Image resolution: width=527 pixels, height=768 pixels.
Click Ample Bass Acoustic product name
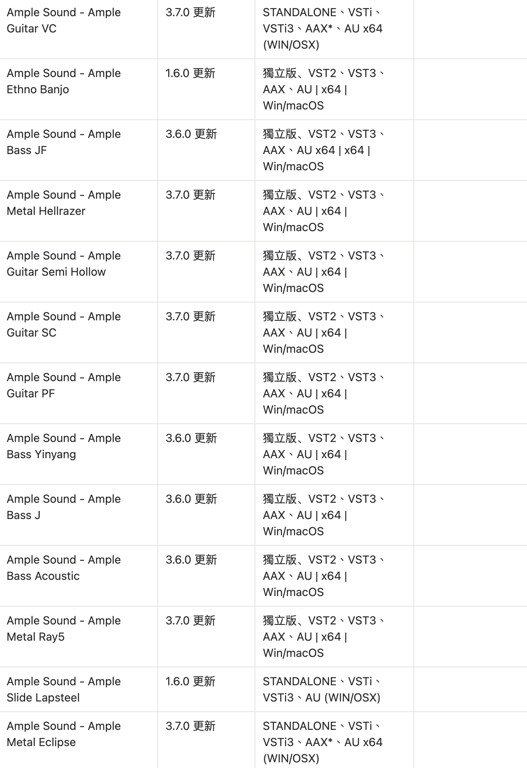(64, 568)
